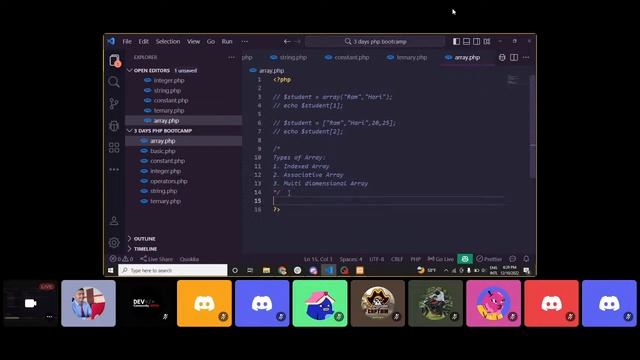The height and width of the screenshot is (360, 640).
Task: Click the command center search box
Action: click(375, 41)
